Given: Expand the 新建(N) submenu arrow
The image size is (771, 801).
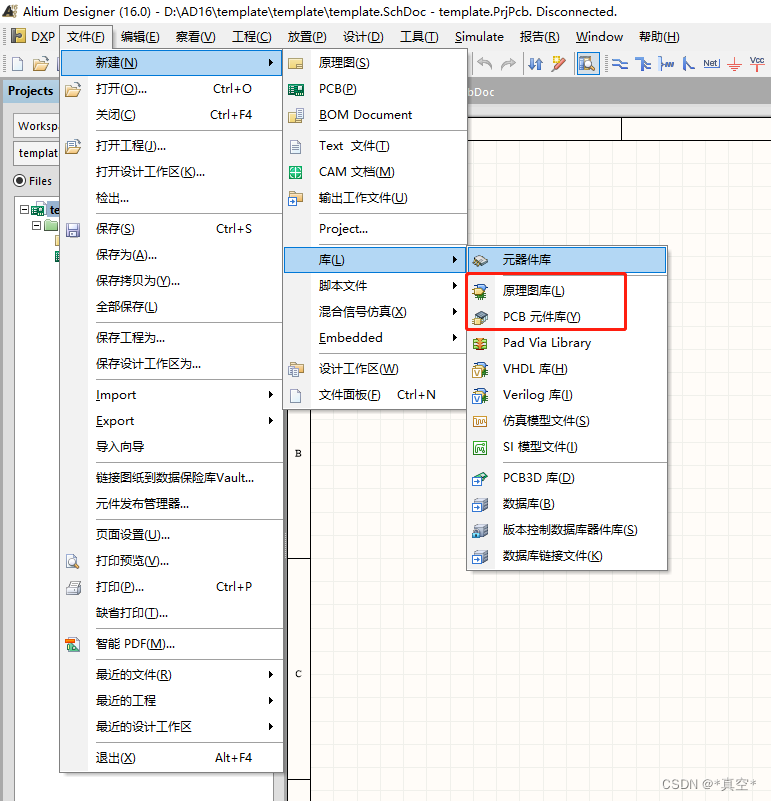Looking at the screenshot, I should 271,63.
